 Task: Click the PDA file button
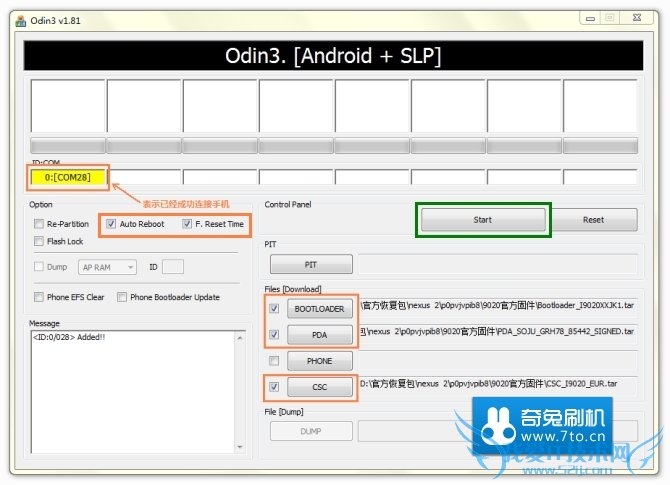coord(320,335)
